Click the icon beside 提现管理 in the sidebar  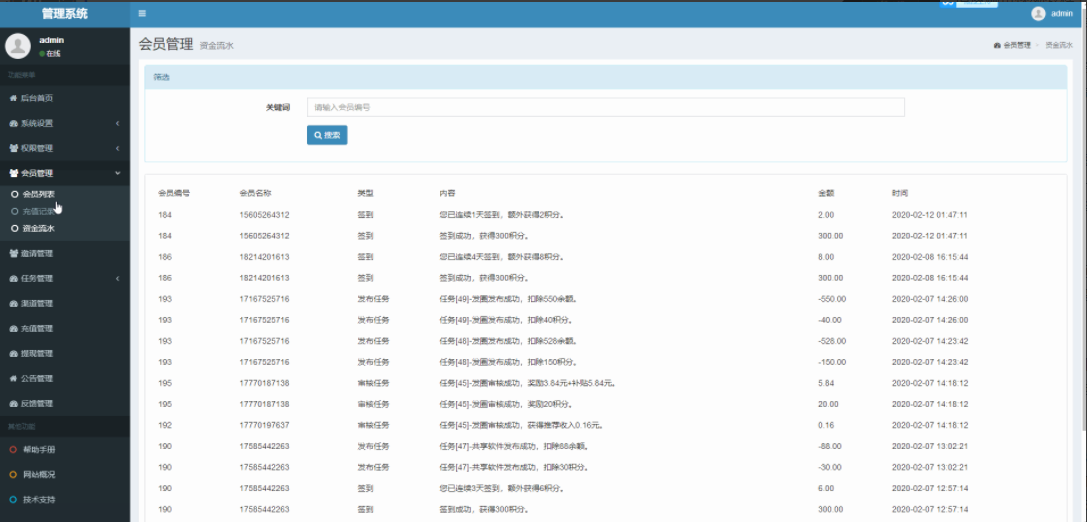pyautogui.click(x=13, y=354)
